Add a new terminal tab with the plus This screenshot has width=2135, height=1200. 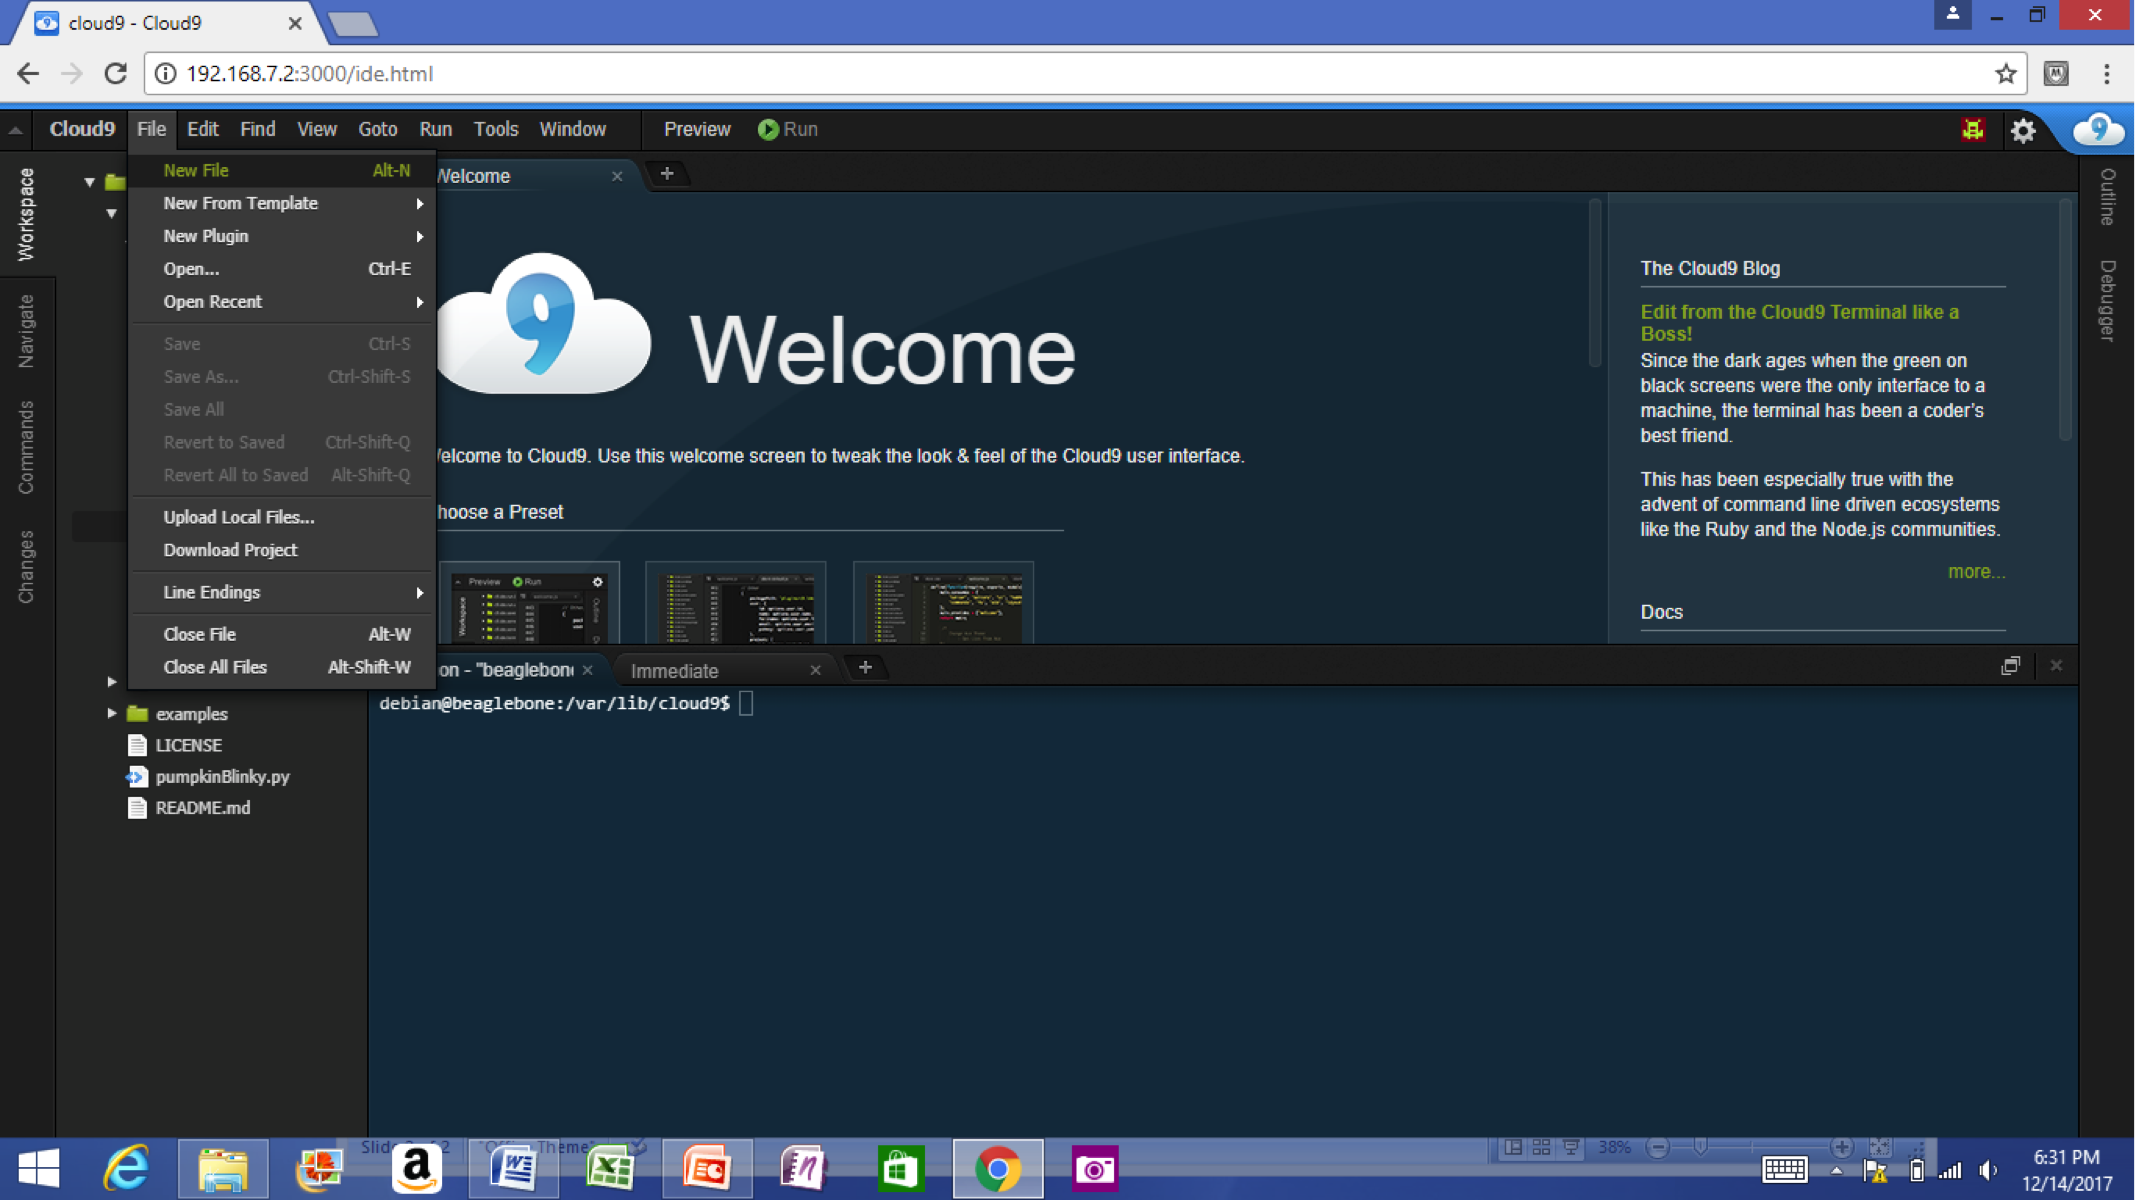tap(865, 668)
